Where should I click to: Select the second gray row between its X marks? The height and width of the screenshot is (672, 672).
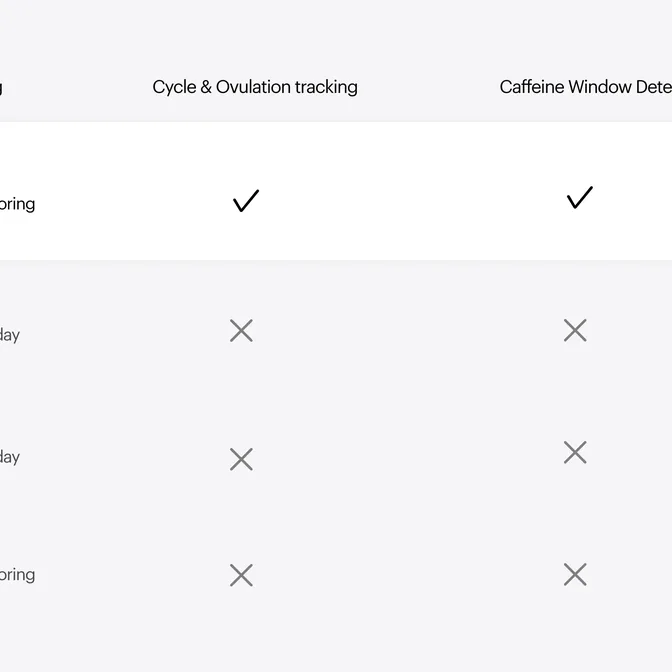coord(410,456)
